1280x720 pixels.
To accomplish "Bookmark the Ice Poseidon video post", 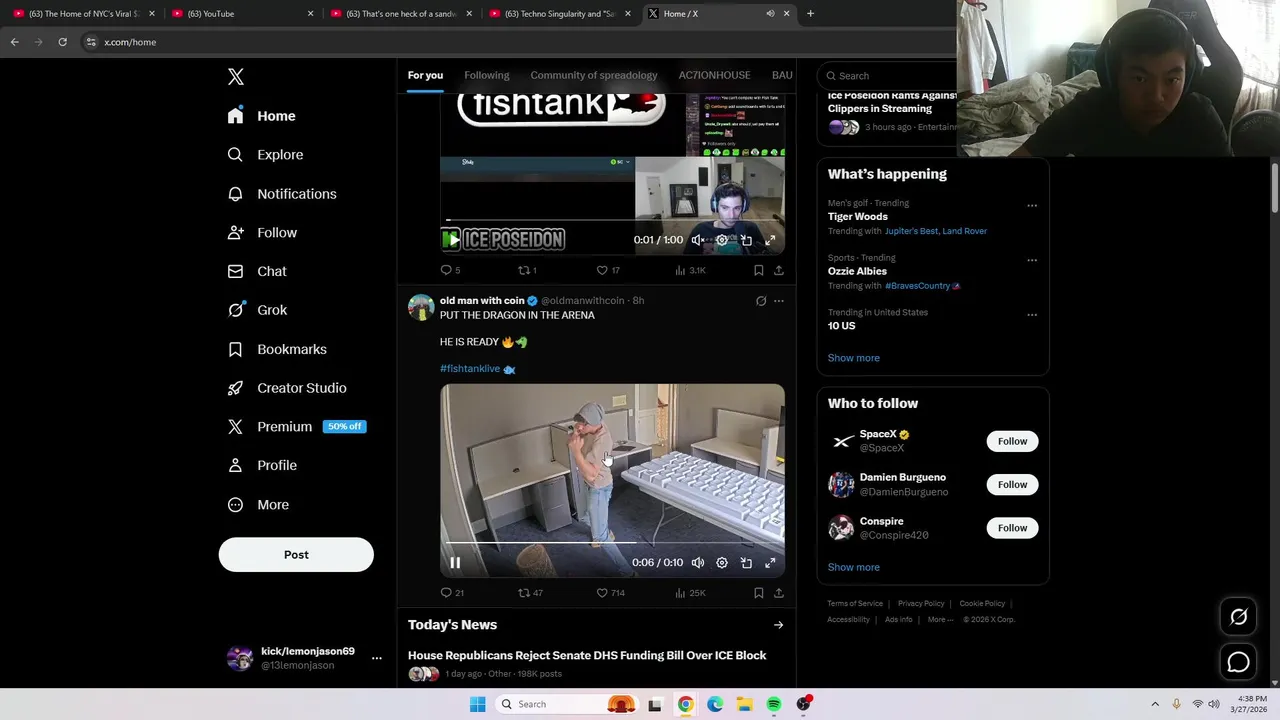I will point(759,270).
